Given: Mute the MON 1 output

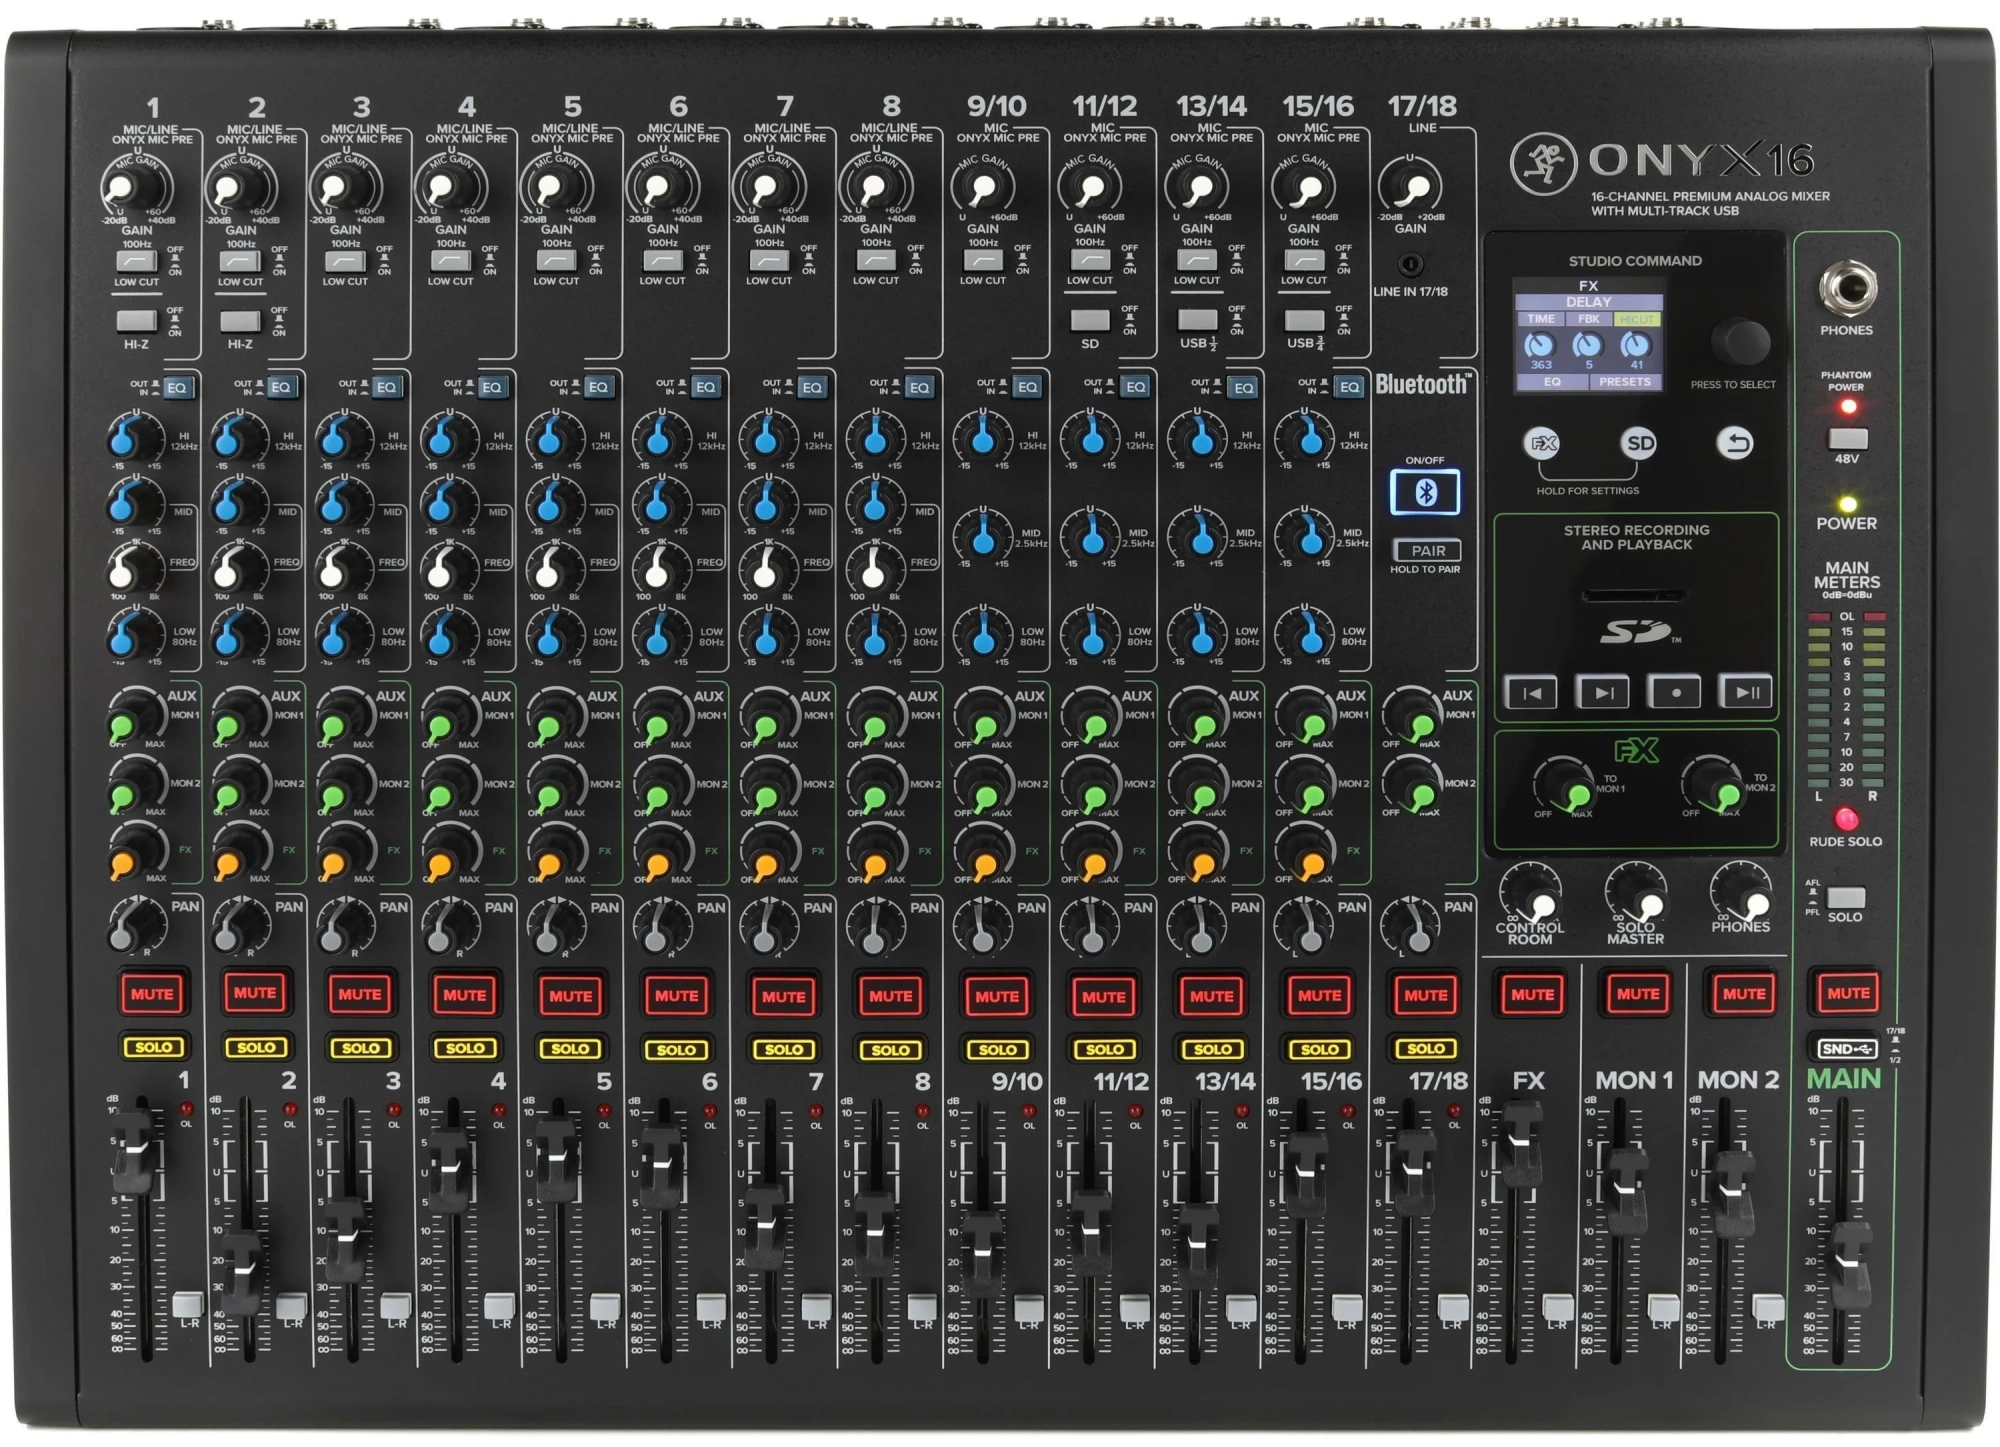Looking at the screenshot, I should (x=1638, y=994).
